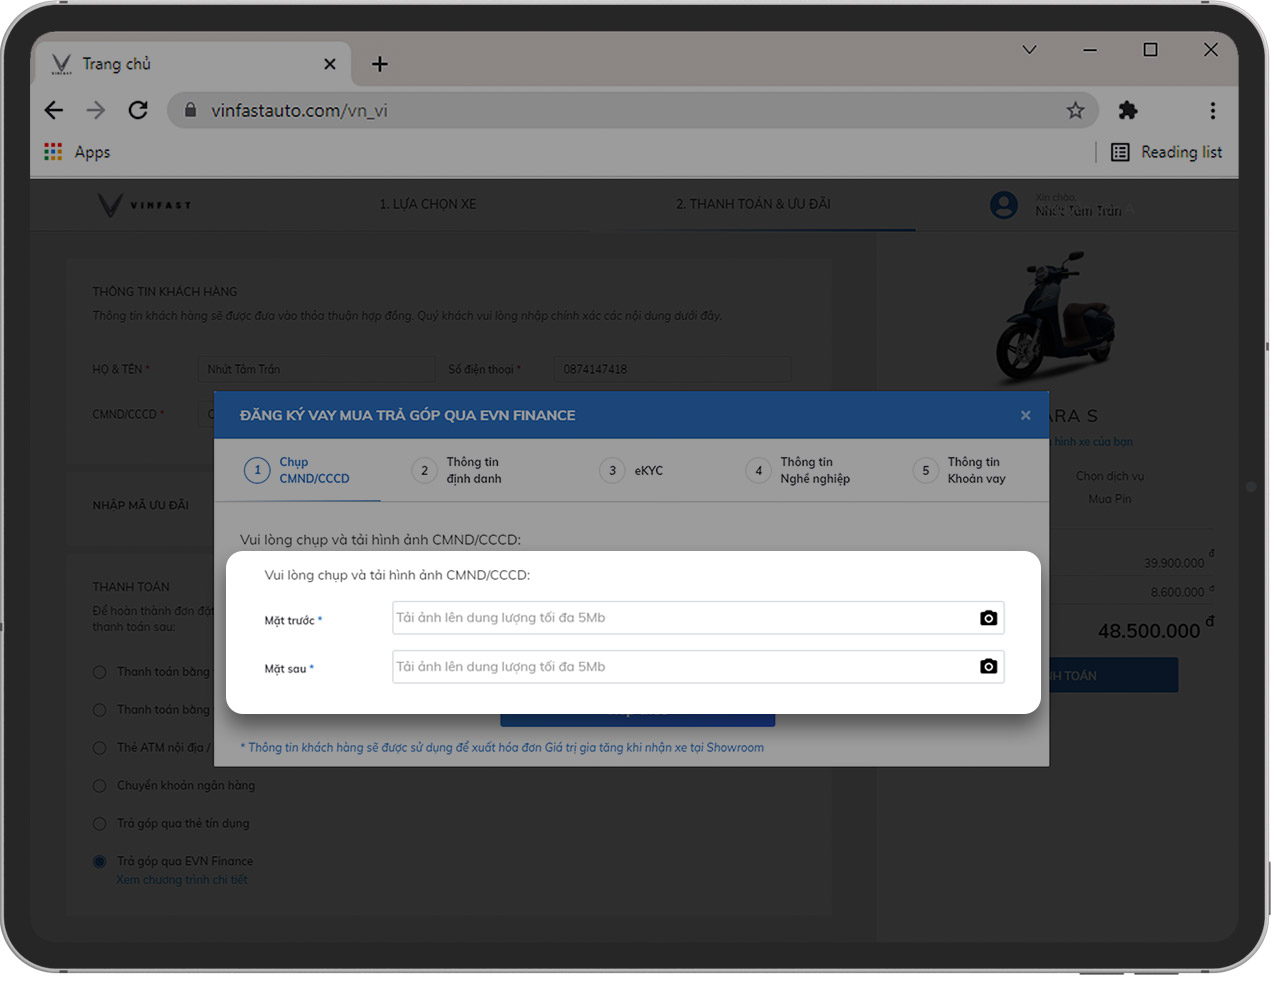Open the browser extensions puzzle icon

(x=1128, y=110)
